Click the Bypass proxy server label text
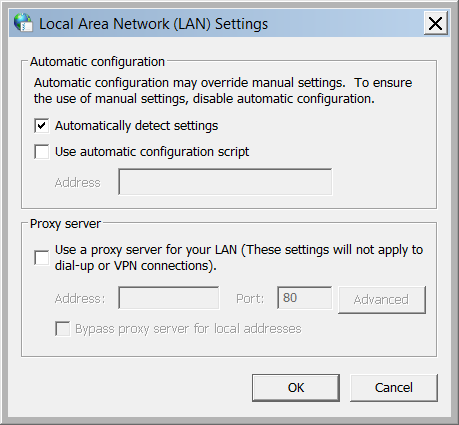The height and width of the screenshot is (425, 459). click(188, 329)
